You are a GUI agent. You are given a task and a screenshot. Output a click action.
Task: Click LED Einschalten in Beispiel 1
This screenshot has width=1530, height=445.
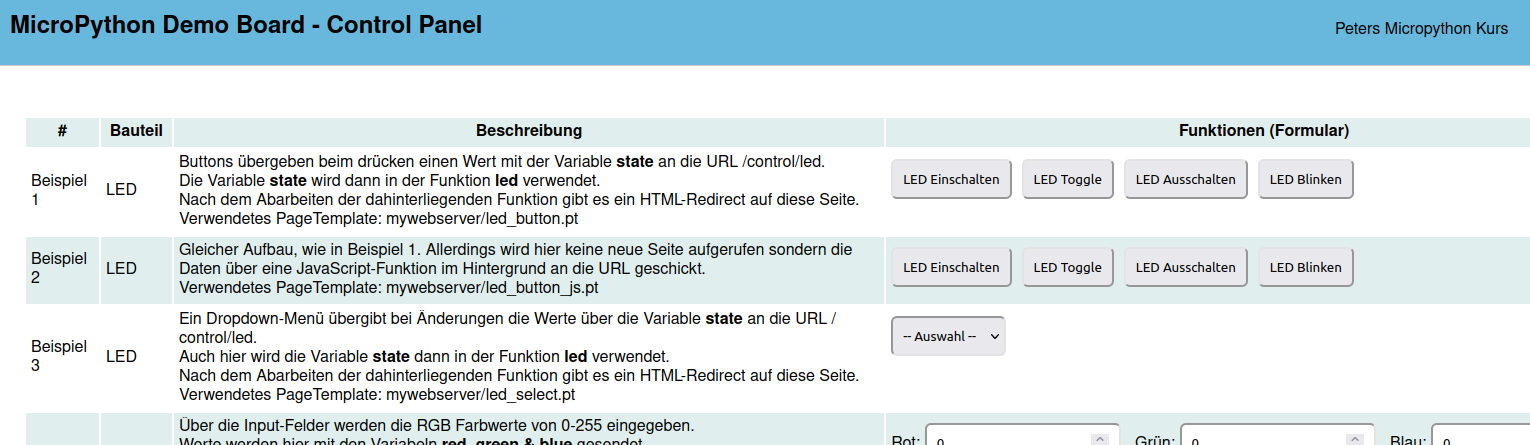[x=951, y=180]
